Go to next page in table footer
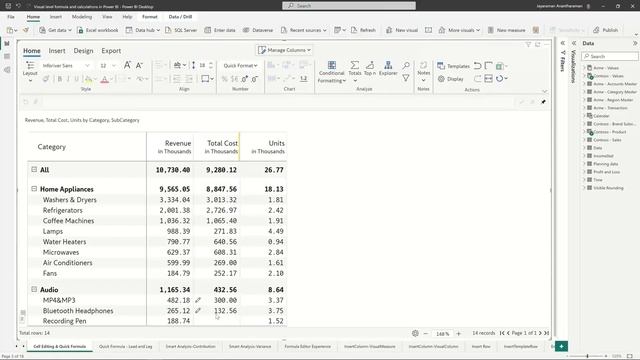This screenshot has width=640, height=360. pyautogui.click(x=540, y=333)
